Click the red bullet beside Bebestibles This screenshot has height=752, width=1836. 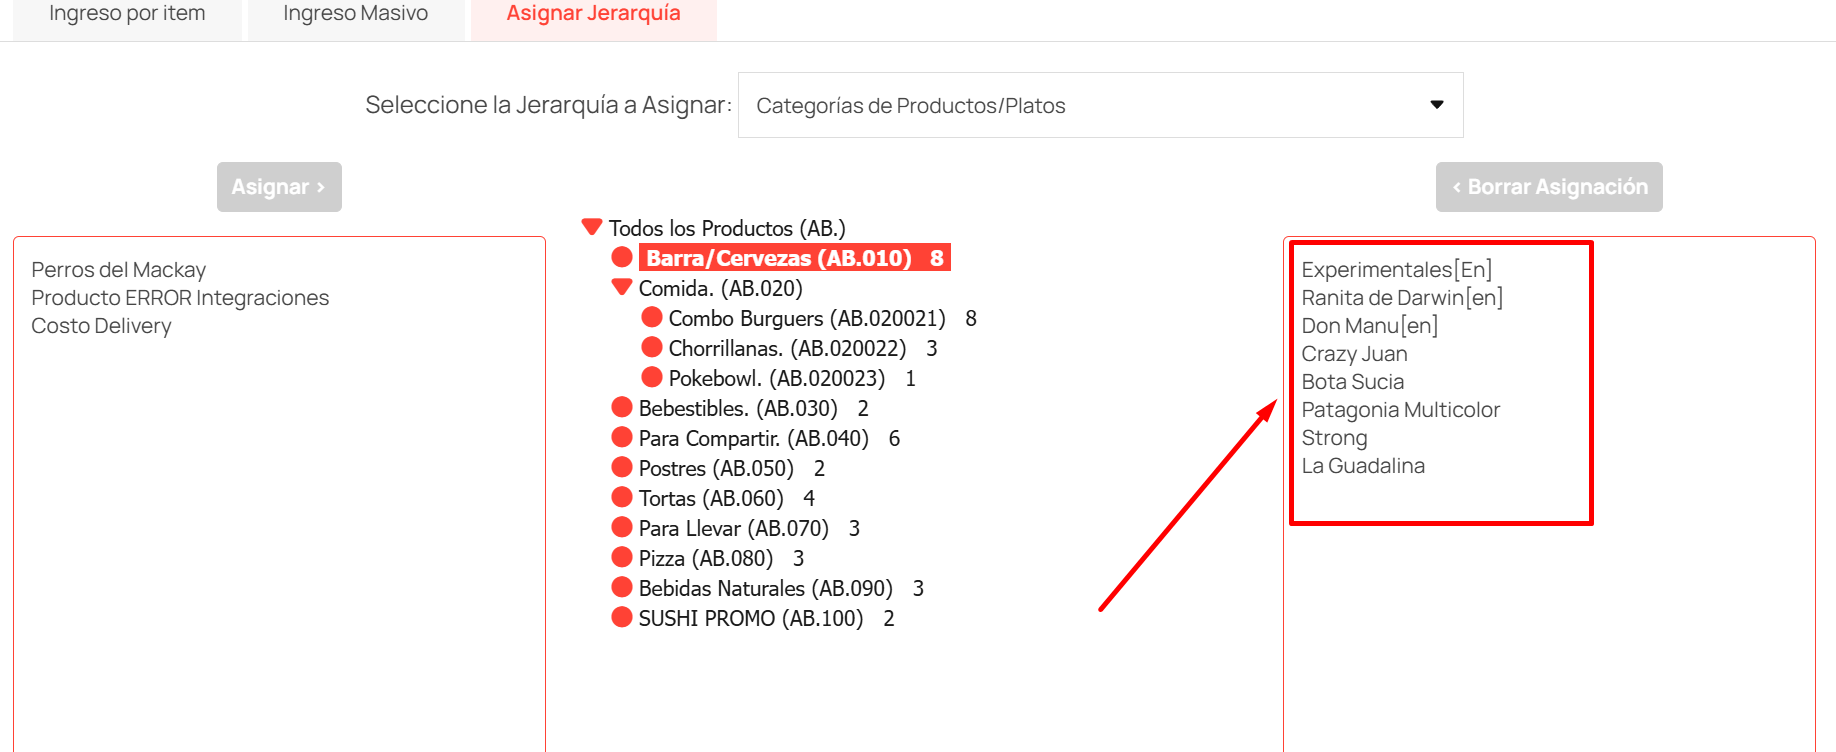click(x=622, y=408)
